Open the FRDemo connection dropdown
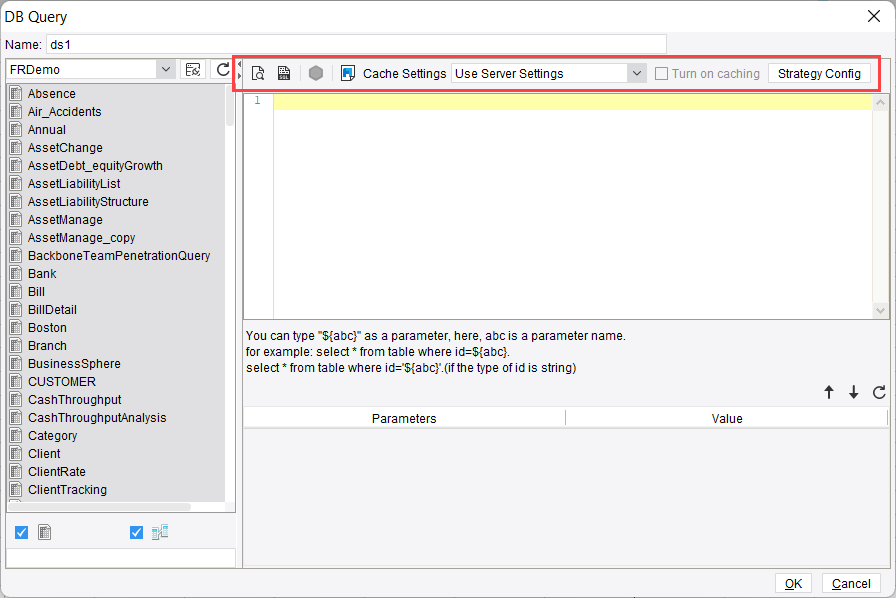Viewport: 896px width, 598px height. point(168,70)
